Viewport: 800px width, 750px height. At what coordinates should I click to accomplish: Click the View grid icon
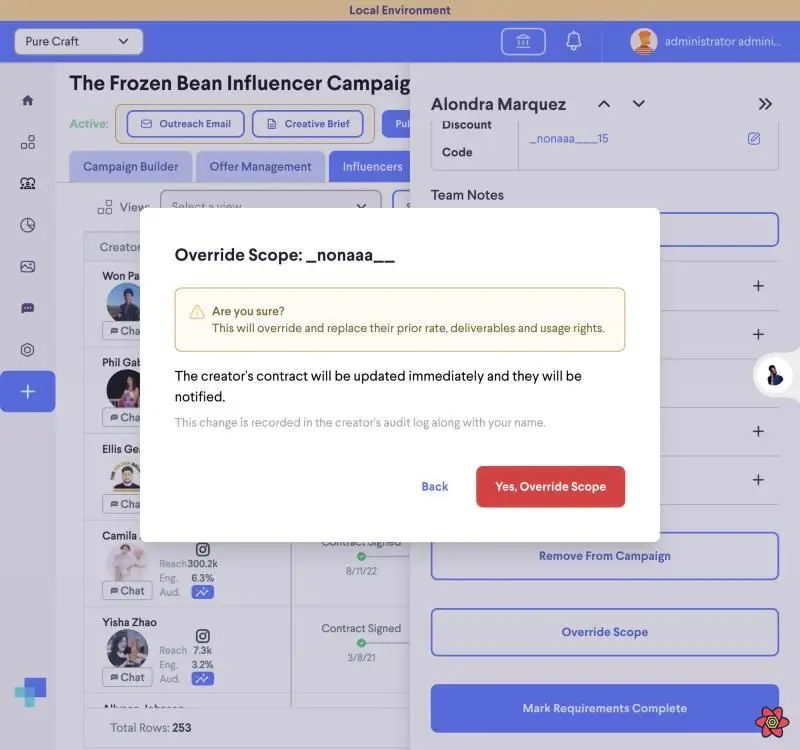105,207
